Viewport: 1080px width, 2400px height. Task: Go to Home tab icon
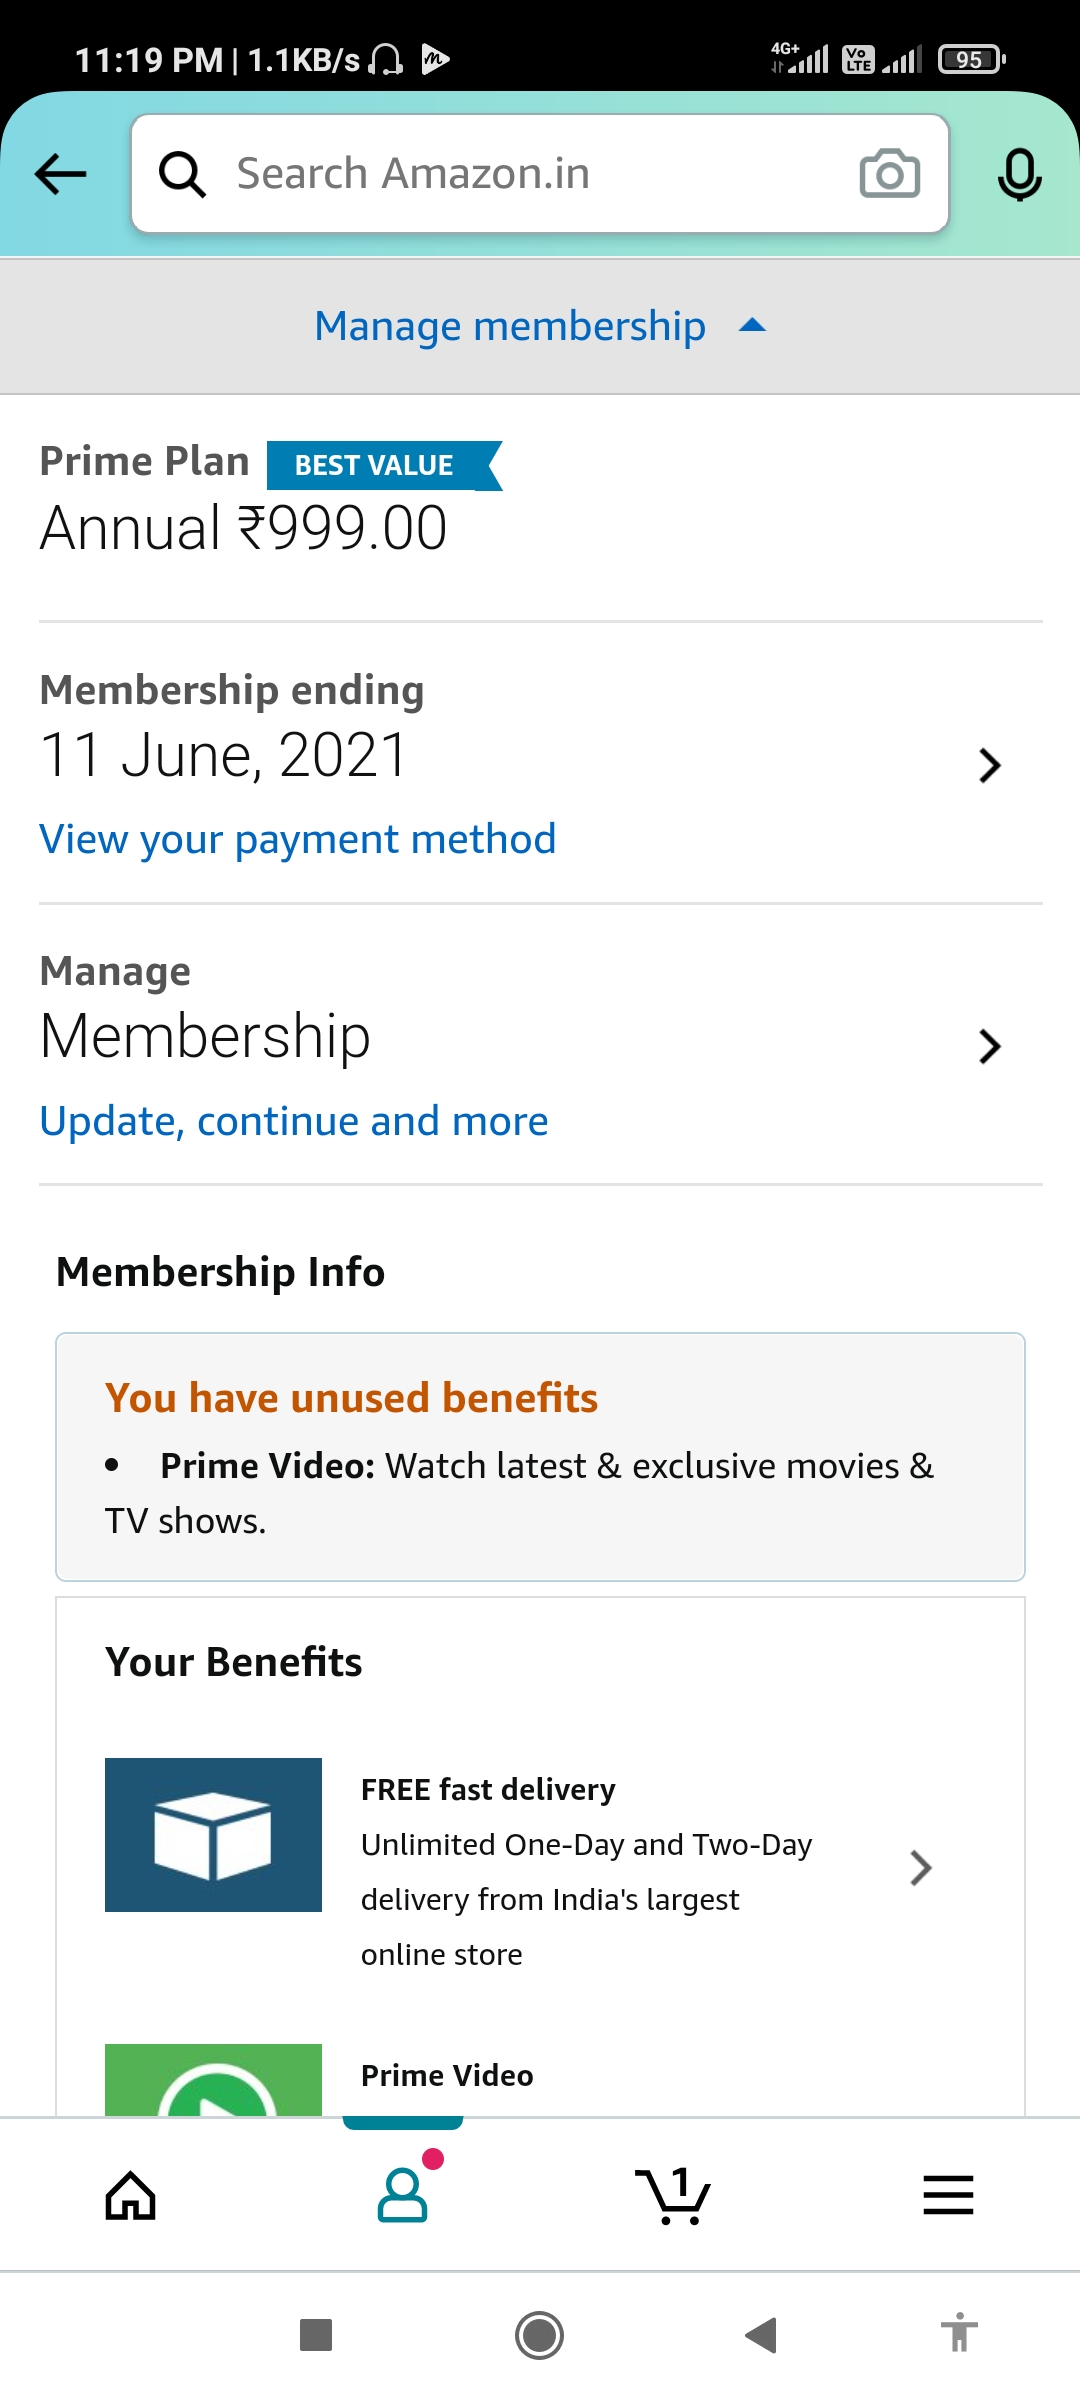(131, 2196)
